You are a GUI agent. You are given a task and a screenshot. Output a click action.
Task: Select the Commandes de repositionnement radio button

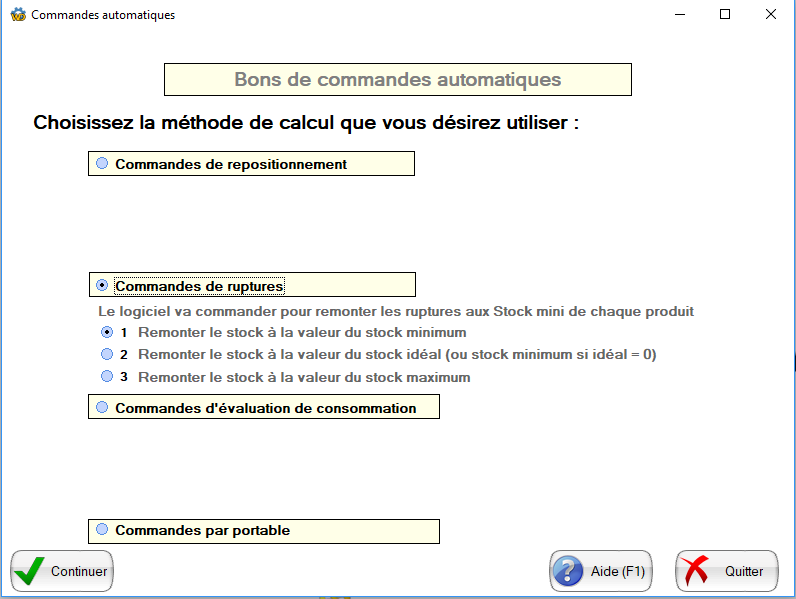click(102, 163)
